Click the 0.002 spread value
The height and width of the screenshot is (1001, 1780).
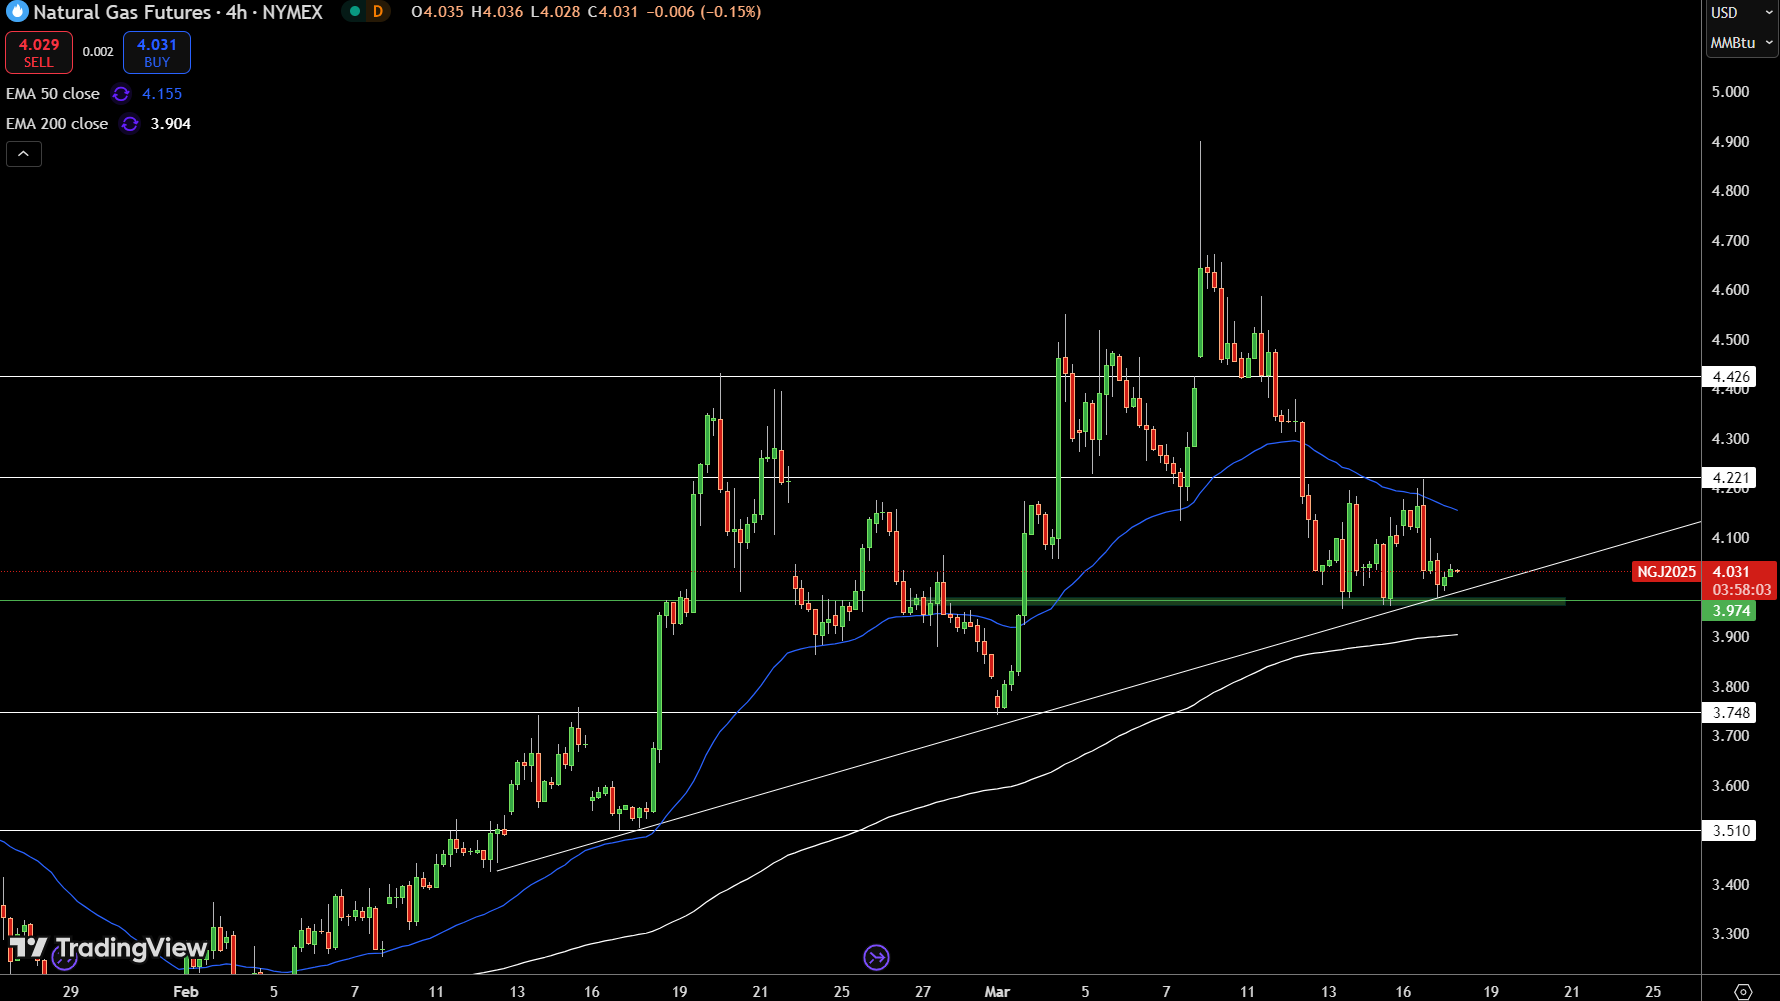tap(98, 52)
